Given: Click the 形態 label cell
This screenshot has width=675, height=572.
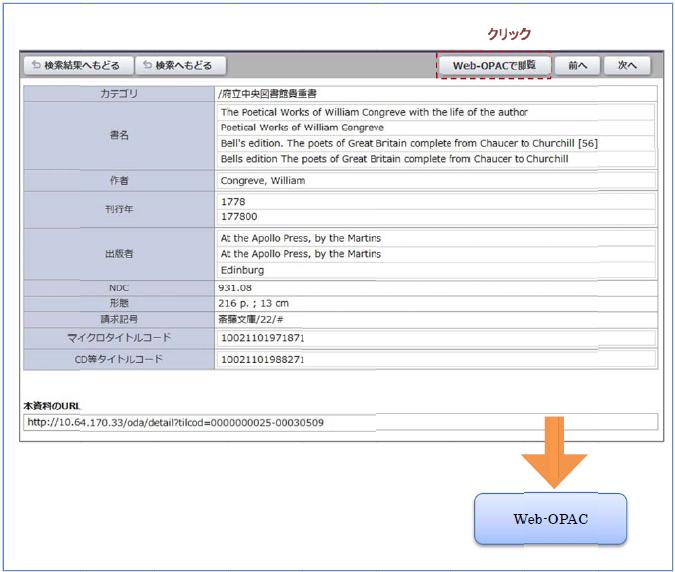Looking at the screenshot, I should [119, 303].
